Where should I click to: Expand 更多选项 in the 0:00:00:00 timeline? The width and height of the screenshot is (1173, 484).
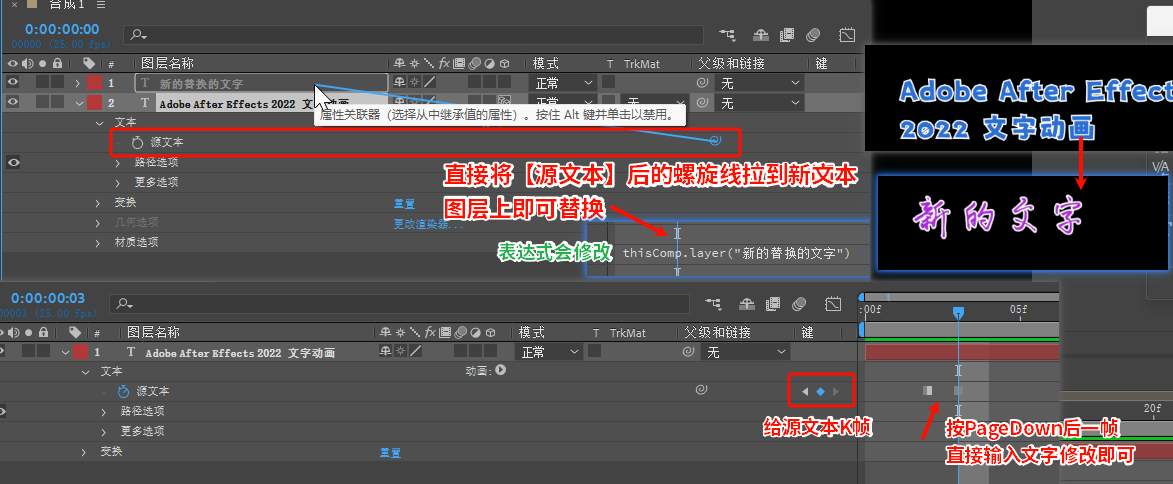118,182
